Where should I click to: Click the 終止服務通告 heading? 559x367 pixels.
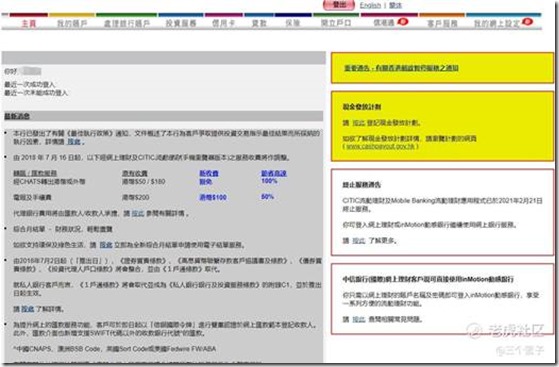[x=362, y=185]
